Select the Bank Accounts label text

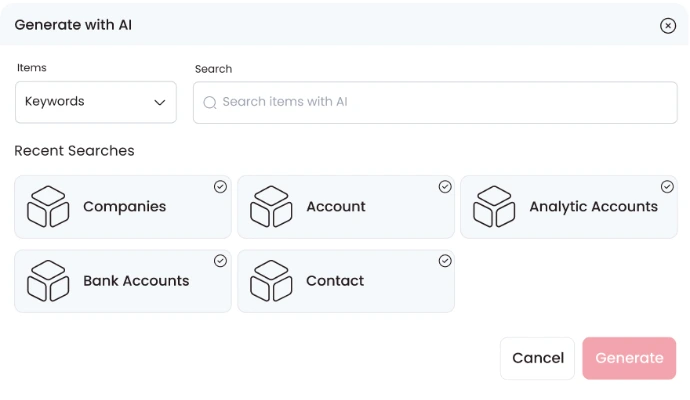[136, 281]
